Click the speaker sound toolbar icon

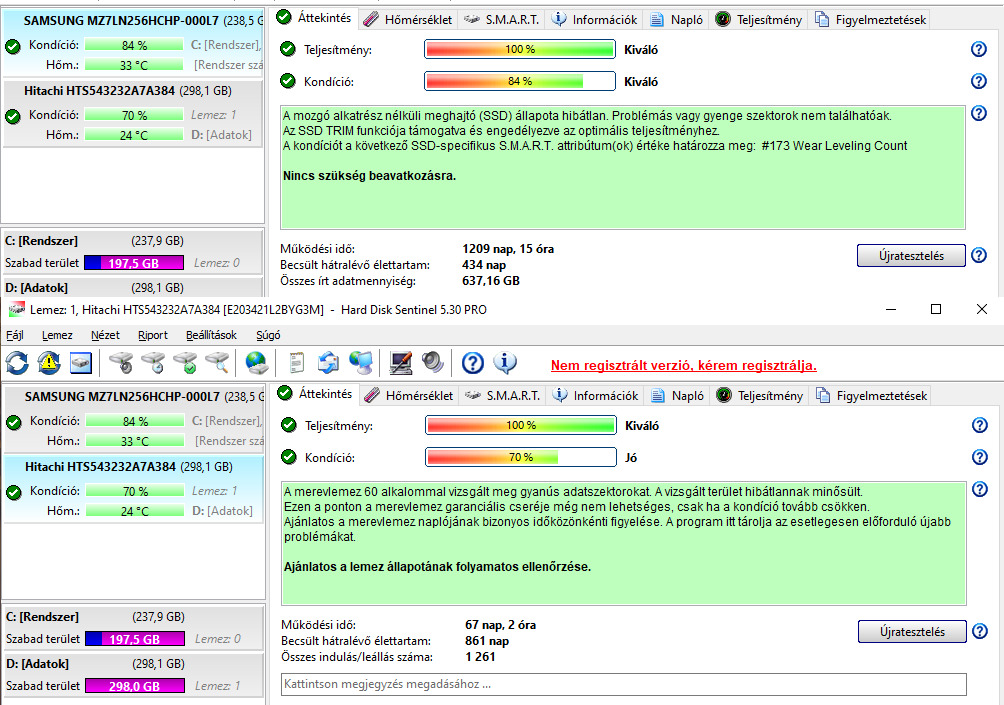tap(433, 363)
